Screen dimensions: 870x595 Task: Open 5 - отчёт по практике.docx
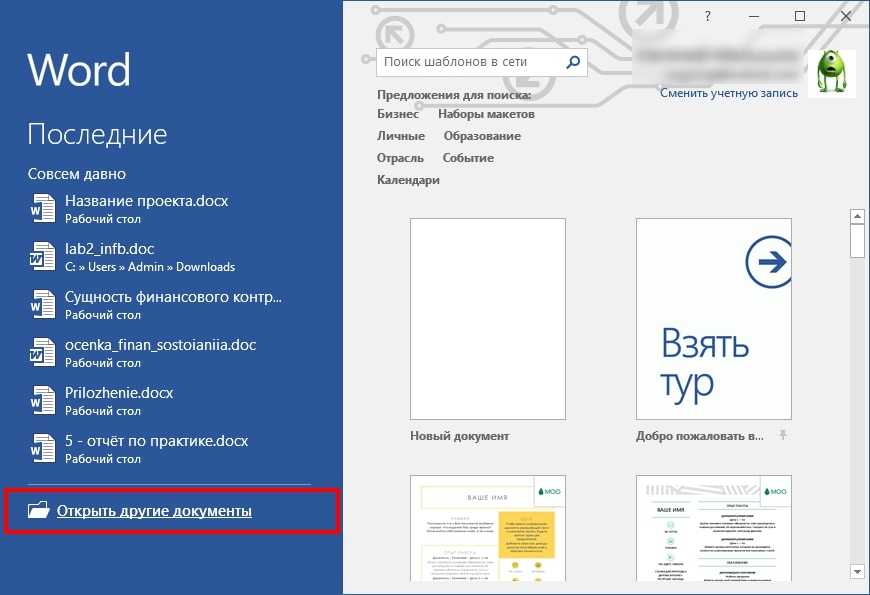point(155,449)
